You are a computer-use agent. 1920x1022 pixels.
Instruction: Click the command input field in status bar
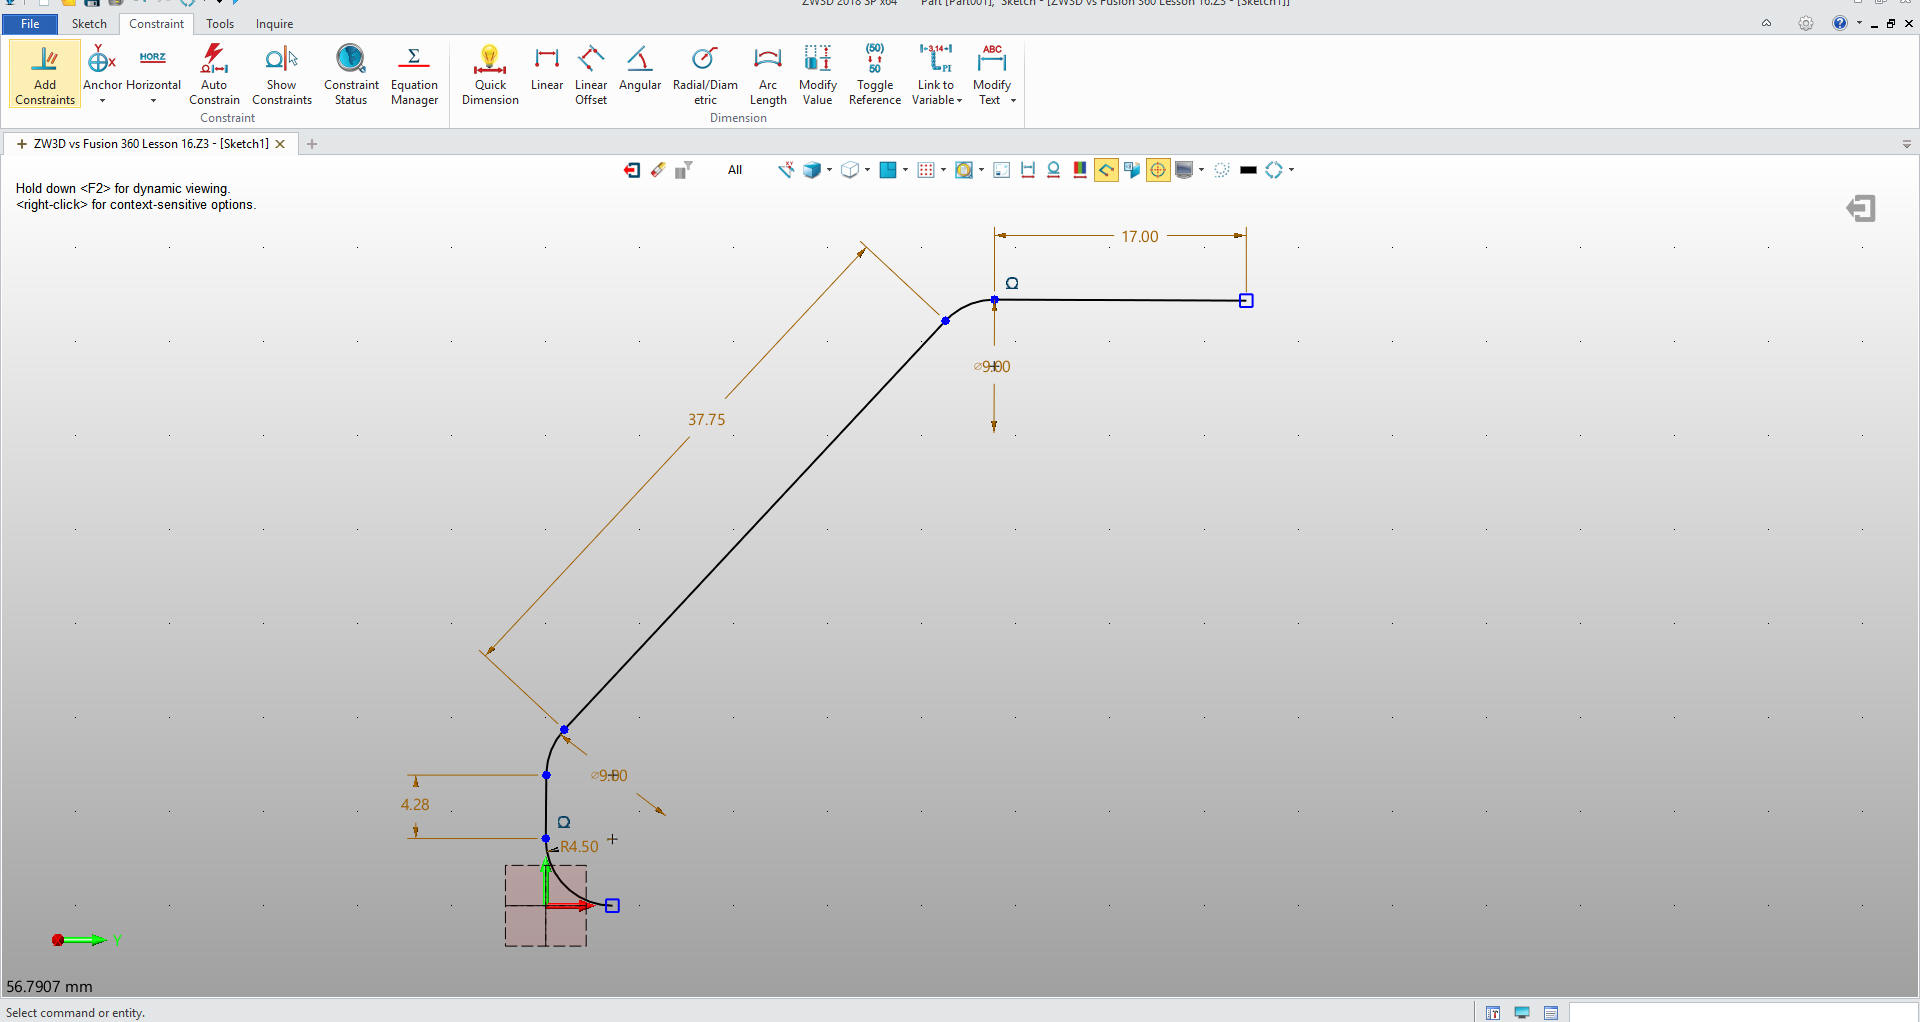tap(1742, 1013)
